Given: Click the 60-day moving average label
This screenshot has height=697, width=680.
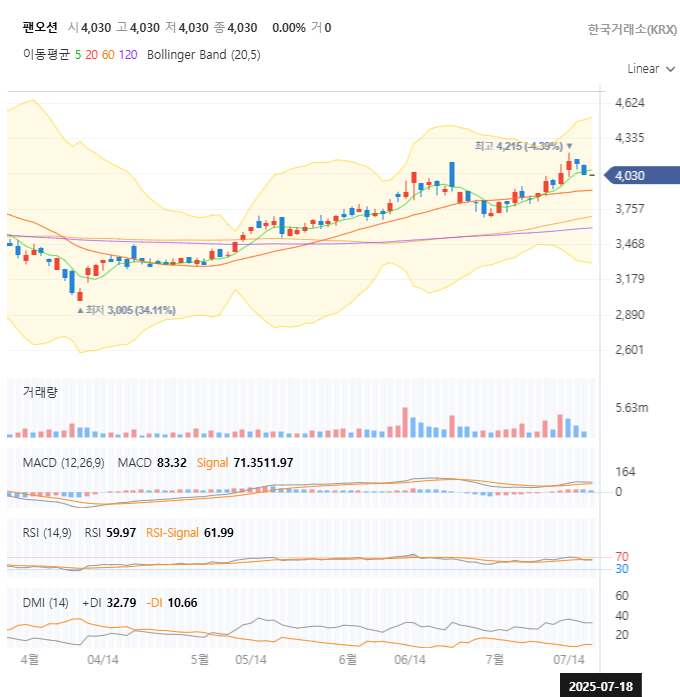Looking at the screenshot, I should (x=108, y=55).
